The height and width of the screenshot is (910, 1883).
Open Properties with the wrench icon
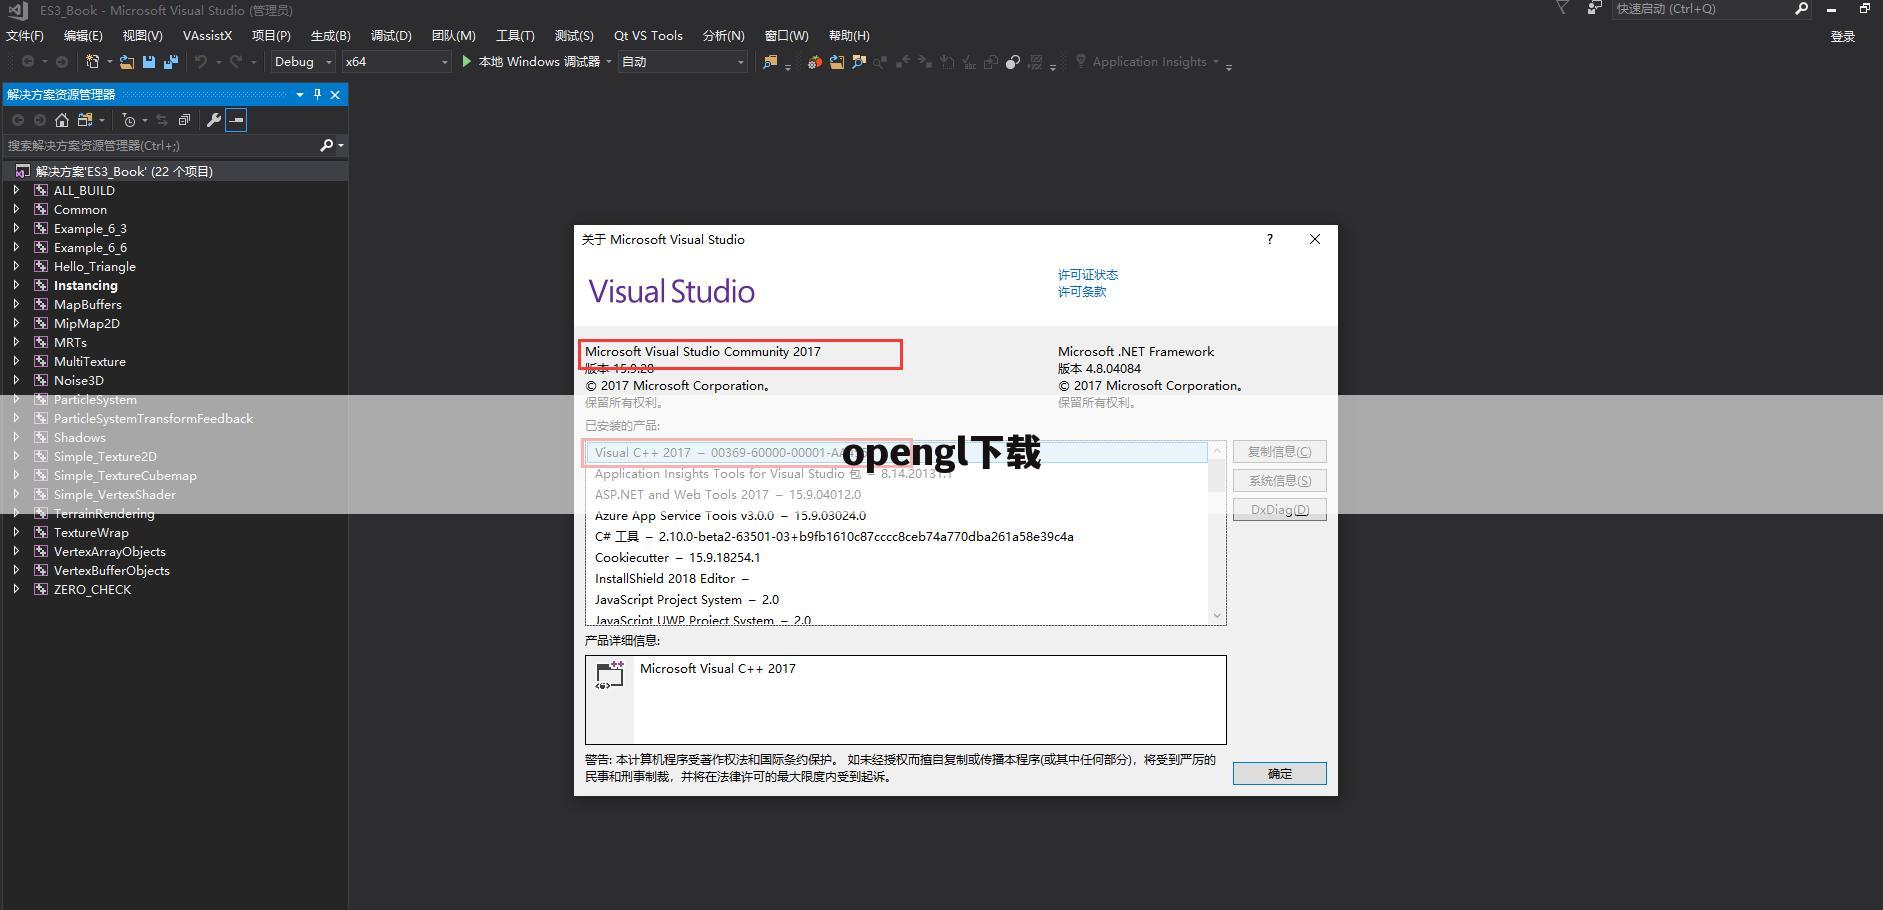coord(213,120)
